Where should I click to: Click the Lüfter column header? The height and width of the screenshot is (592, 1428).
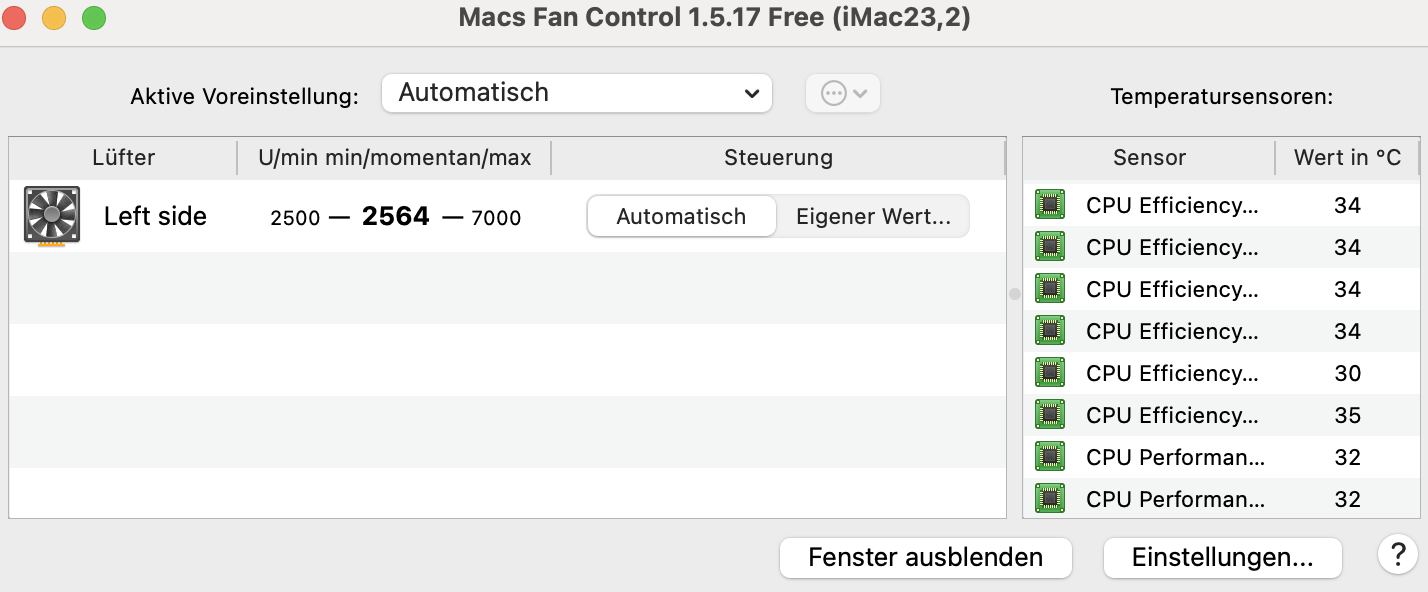tap(123, 157)
